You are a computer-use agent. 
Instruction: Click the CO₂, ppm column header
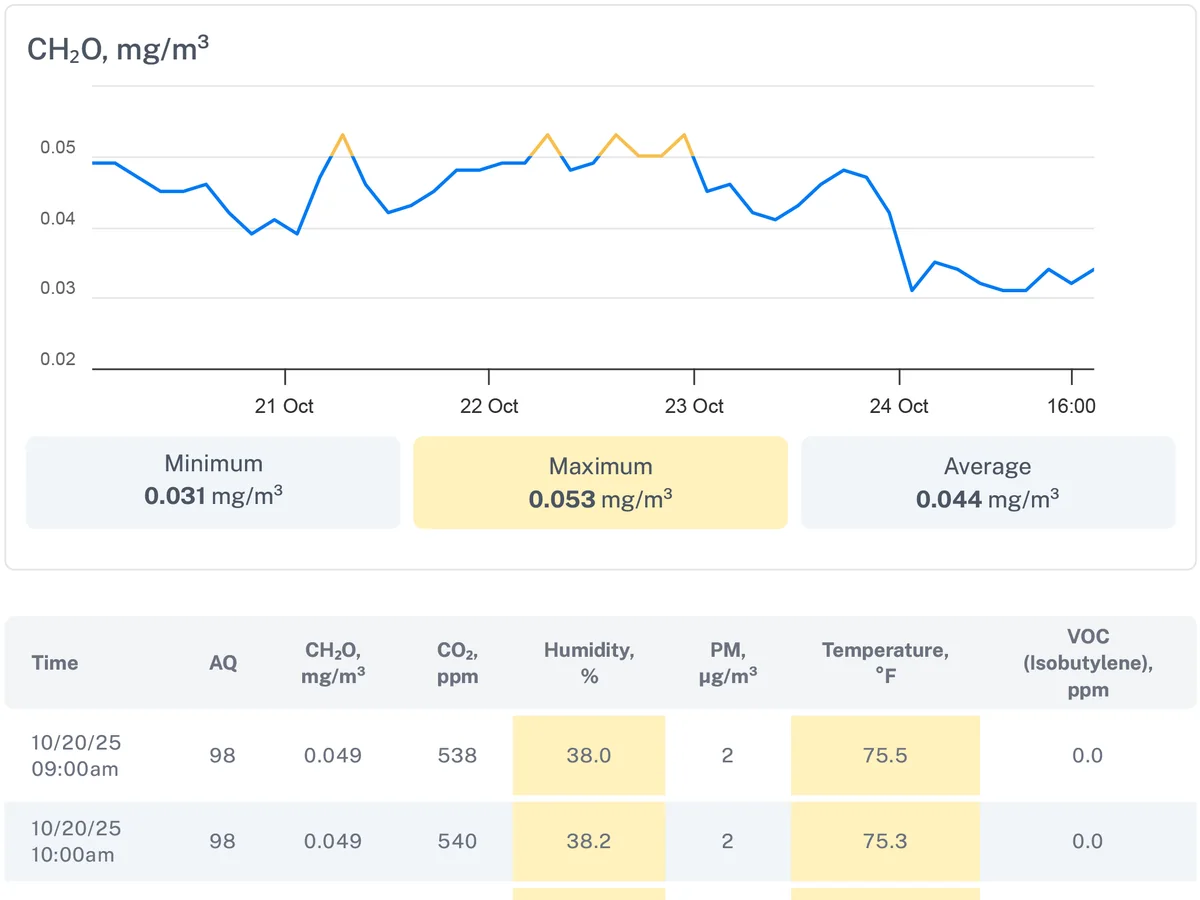pos(458,662)
